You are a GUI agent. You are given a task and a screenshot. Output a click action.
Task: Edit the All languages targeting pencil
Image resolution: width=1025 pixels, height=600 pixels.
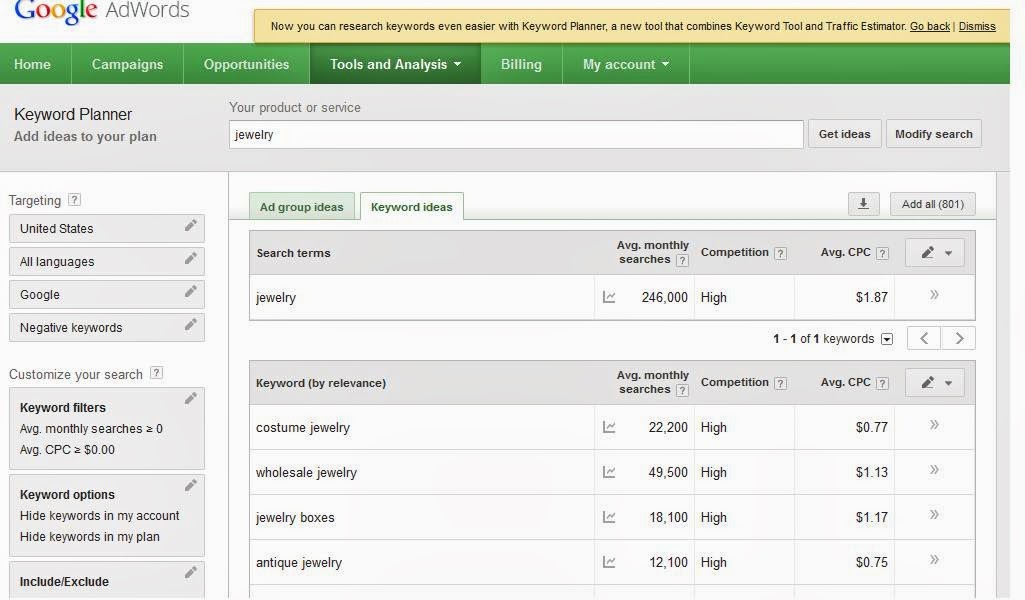click(190, 258)
